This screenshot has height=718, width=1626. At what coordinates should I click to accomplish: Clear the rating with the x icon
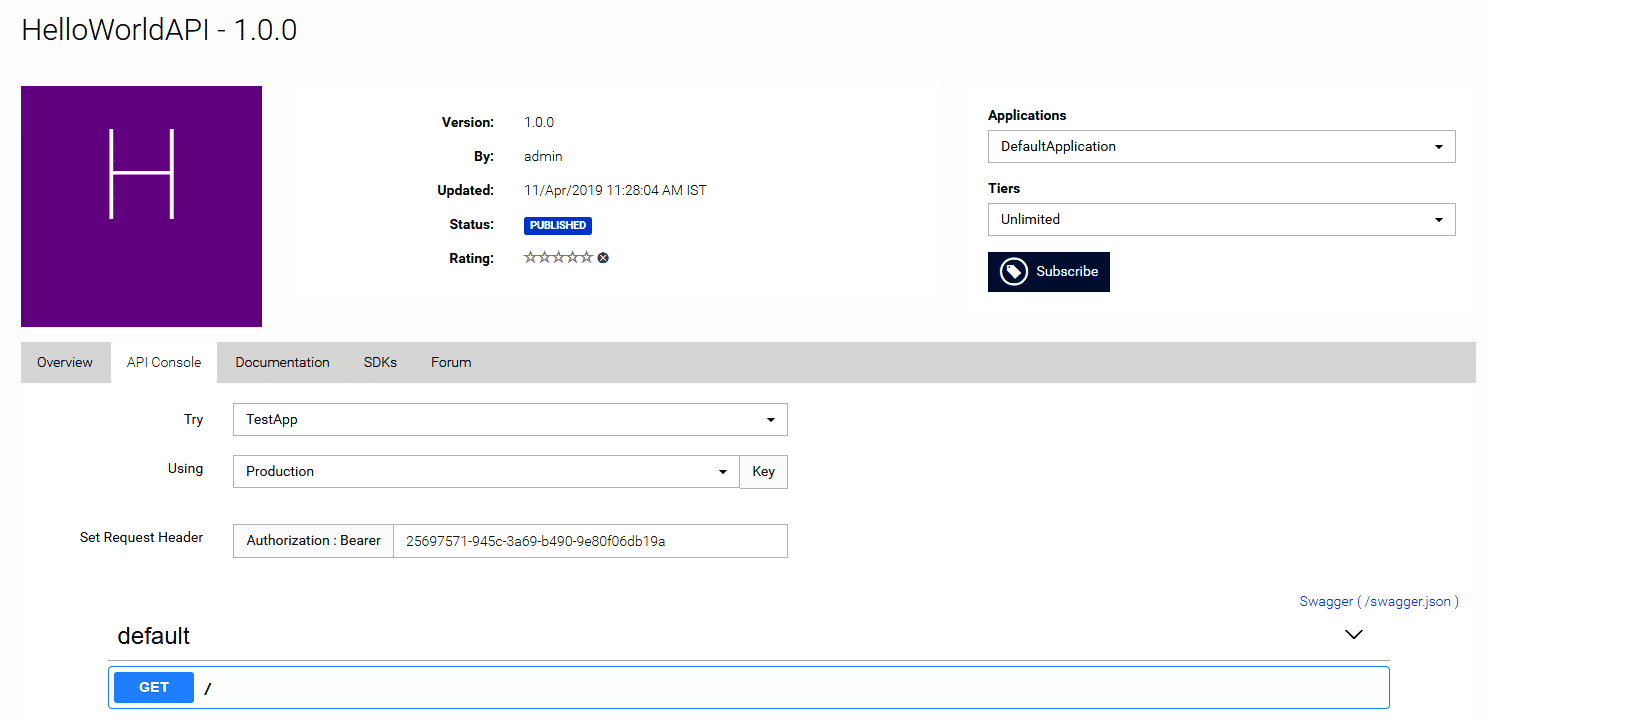pos(603,258)
